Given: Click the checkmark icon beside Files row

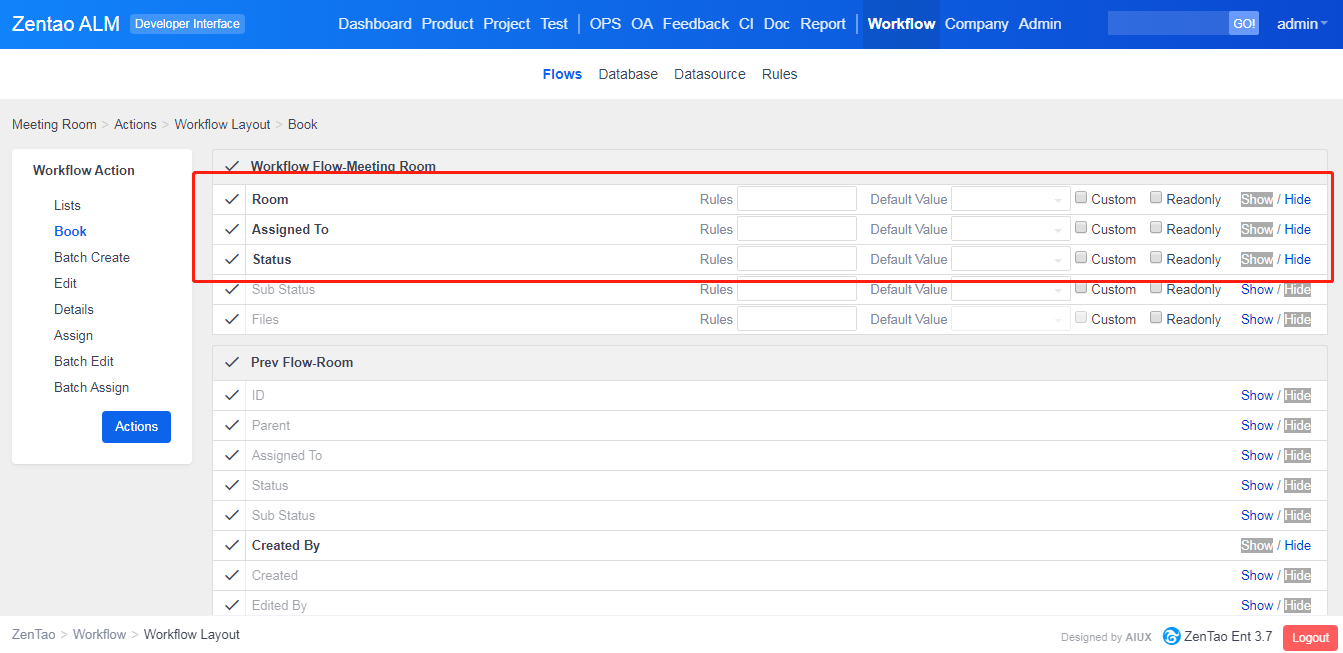Looking at the screenshot, I should [232, 319].
